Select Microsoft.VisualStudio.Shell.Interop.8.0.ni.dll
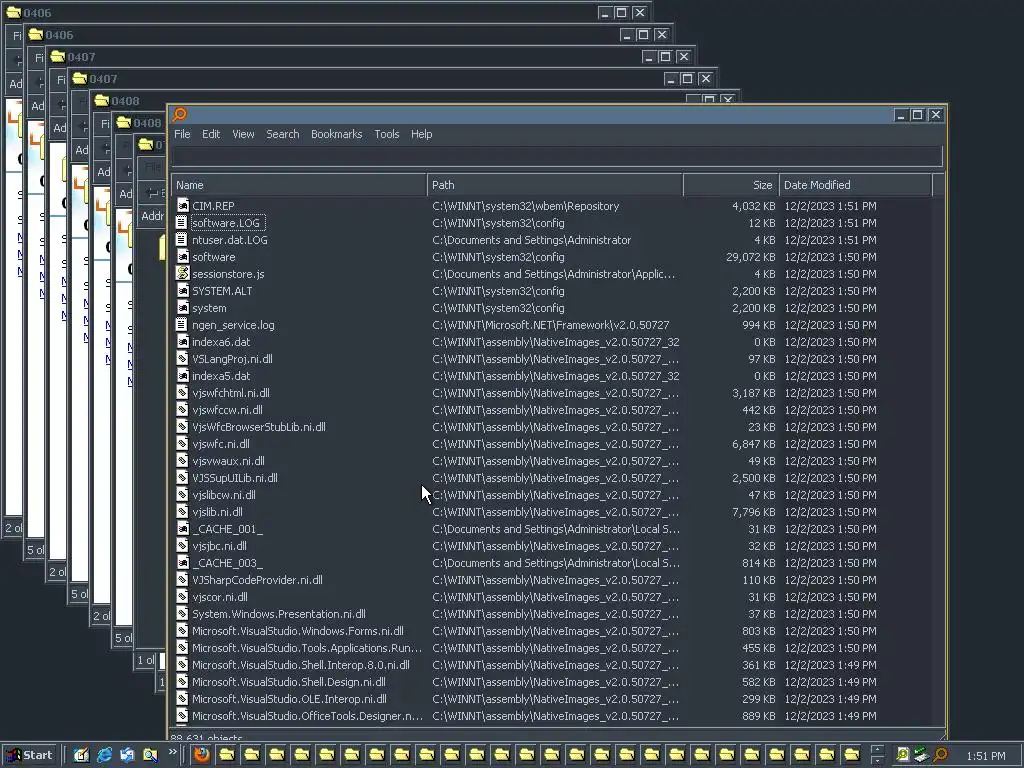The height and width of the screenshot is (768, 1024). (300, 665)
